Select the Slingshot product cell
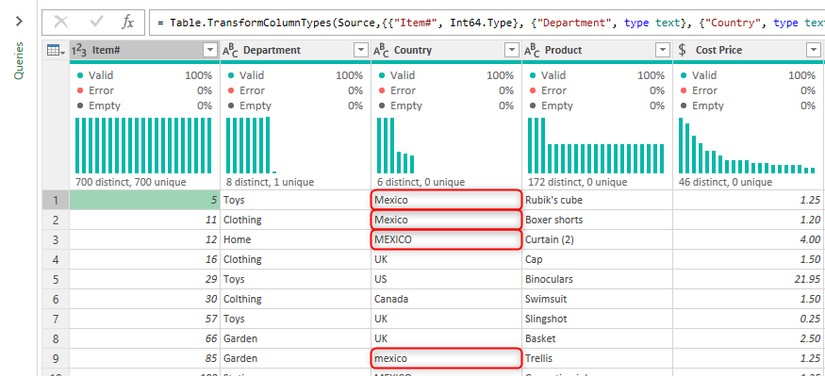The image size is (825, 376). (x=597, y=319)
